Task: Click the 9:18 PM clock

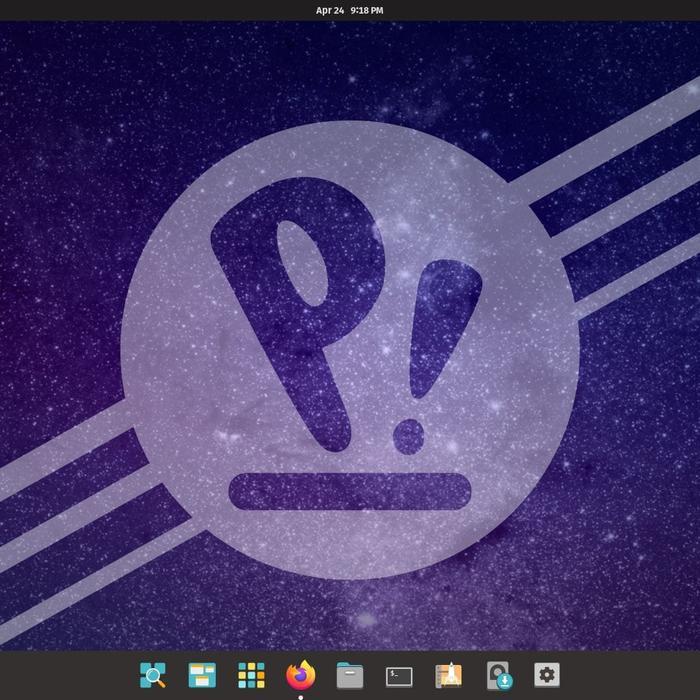Action: (367, 10)
